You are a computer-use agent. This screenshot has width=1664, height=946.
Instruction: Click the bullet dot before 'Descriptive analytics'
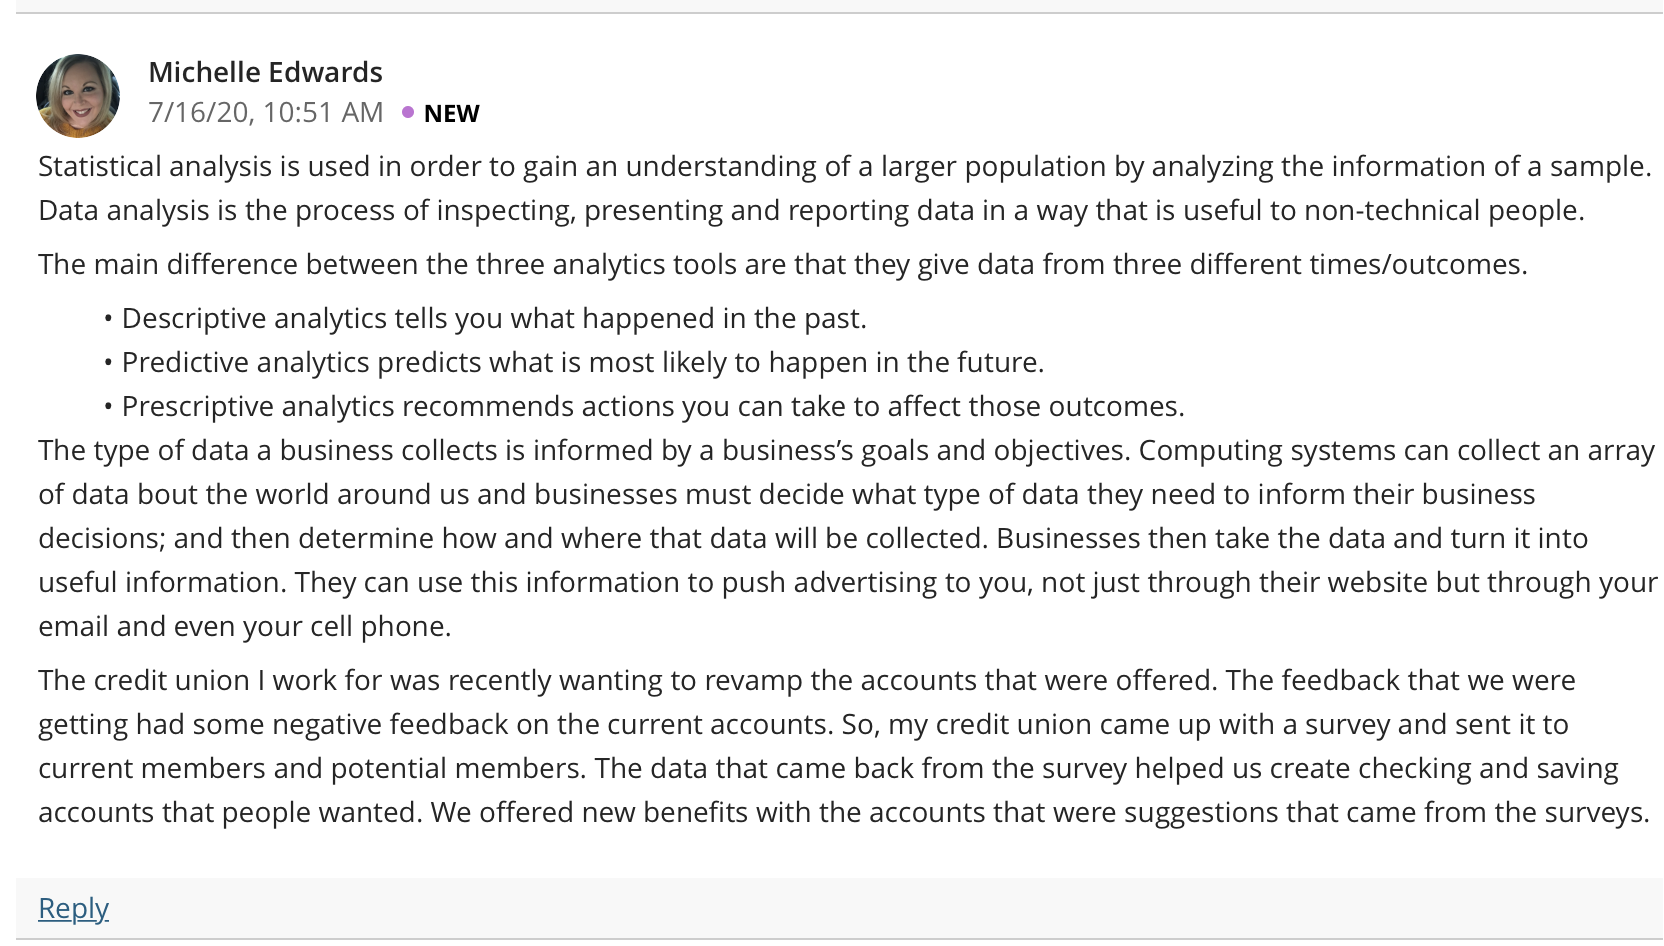coord(107,319)
